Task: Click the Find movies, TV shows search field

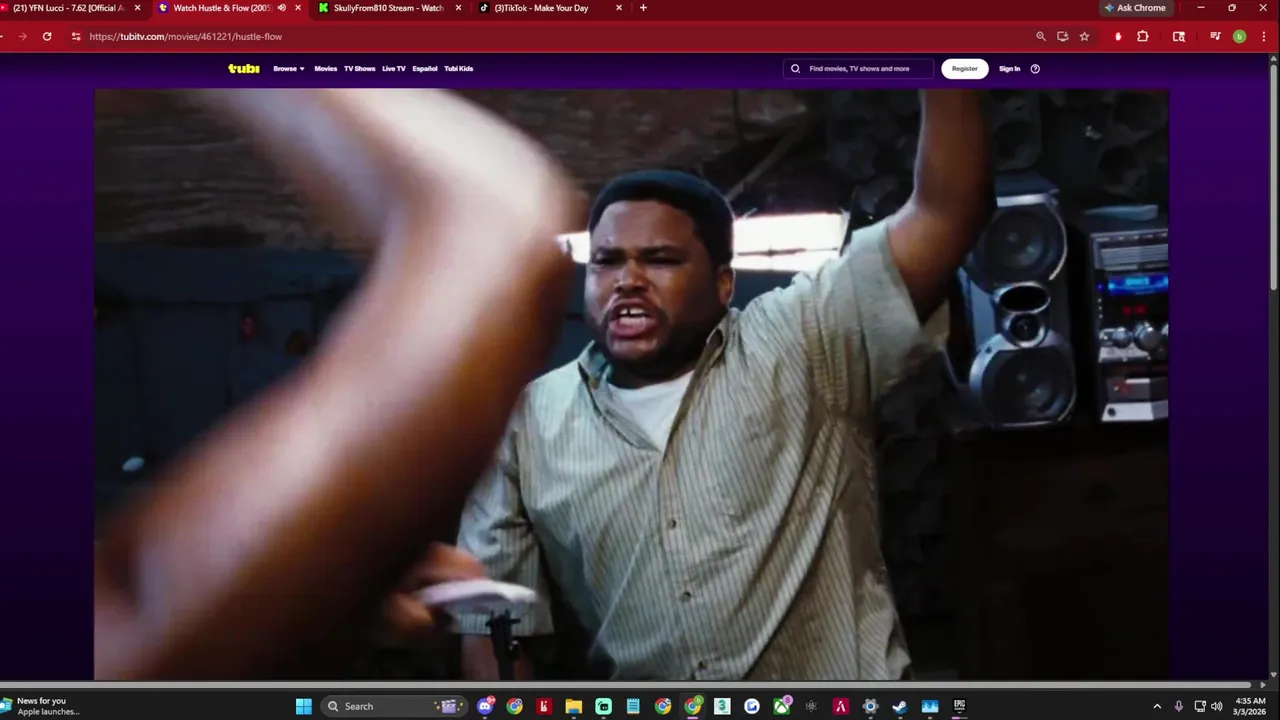Action: click(x=858, y=69)
